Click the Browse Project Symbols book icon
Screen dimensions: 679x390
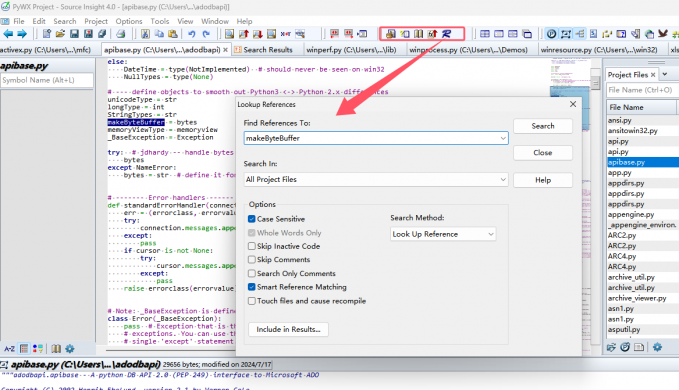(418, 34)
